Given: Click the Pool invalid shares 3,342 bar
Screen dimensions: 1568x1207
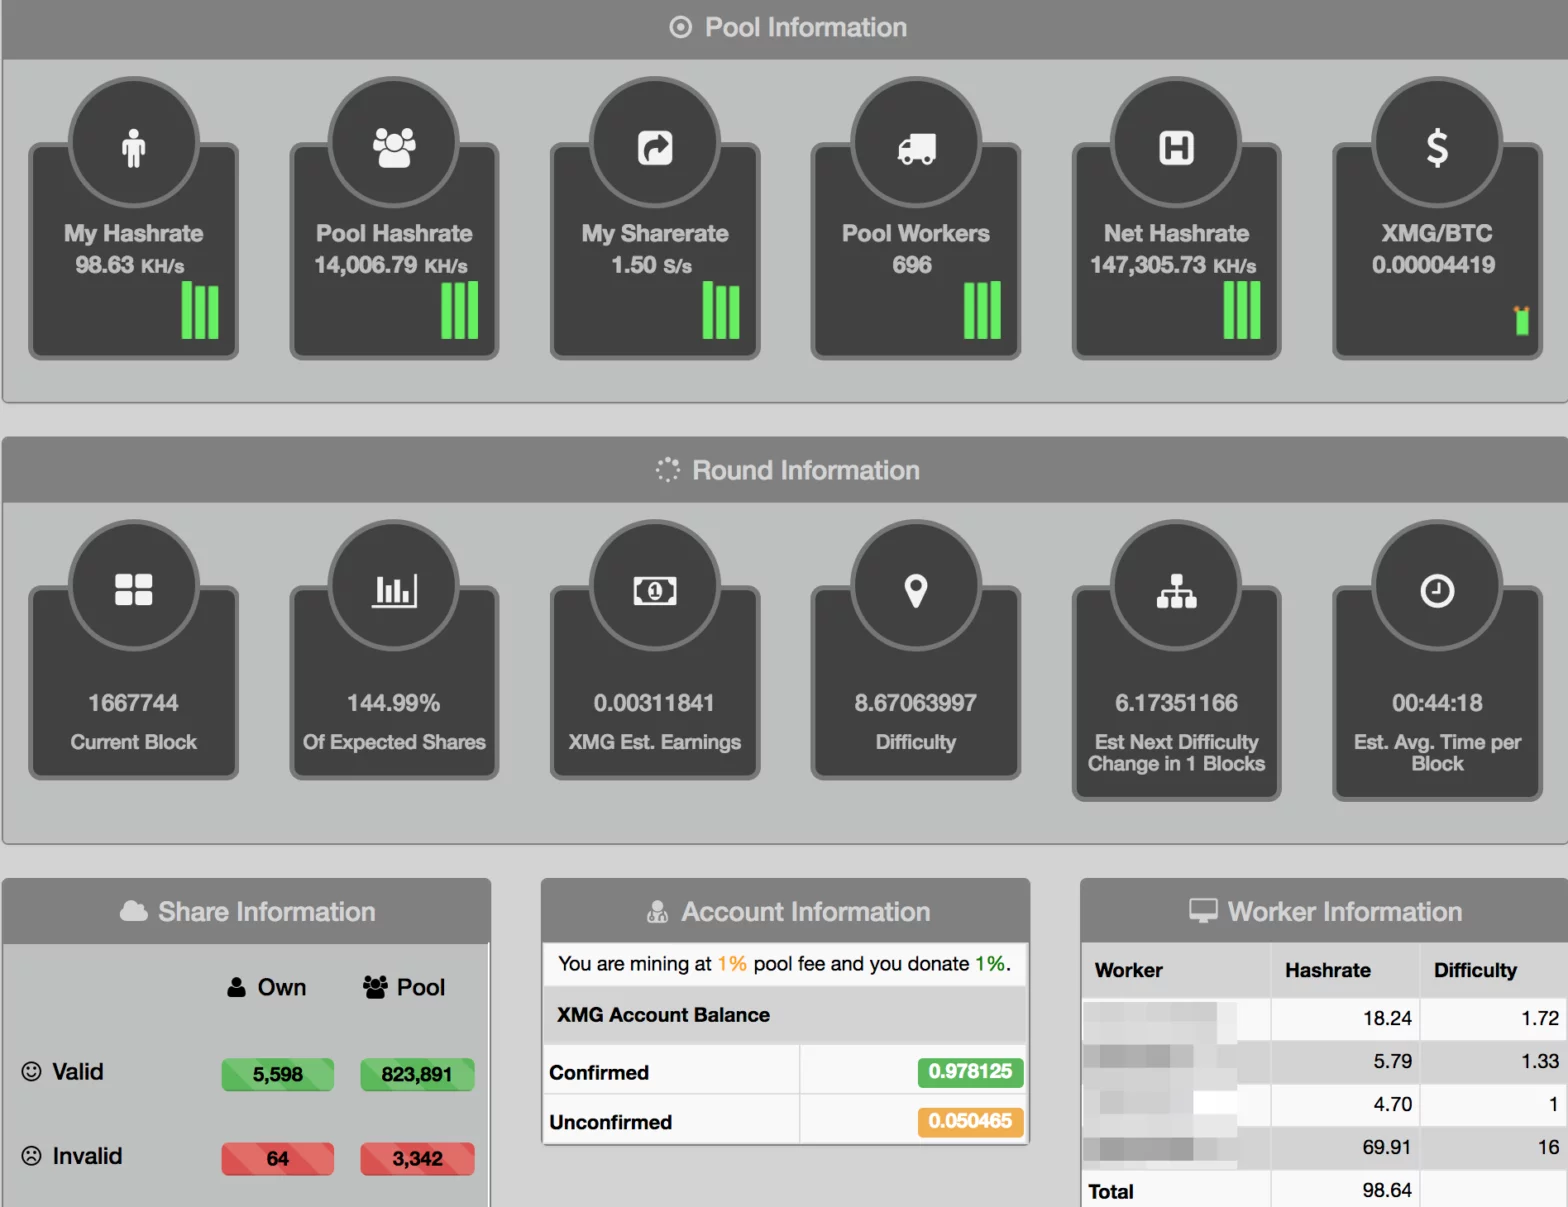Looking at the screenshot, I should coord(417,1159).
